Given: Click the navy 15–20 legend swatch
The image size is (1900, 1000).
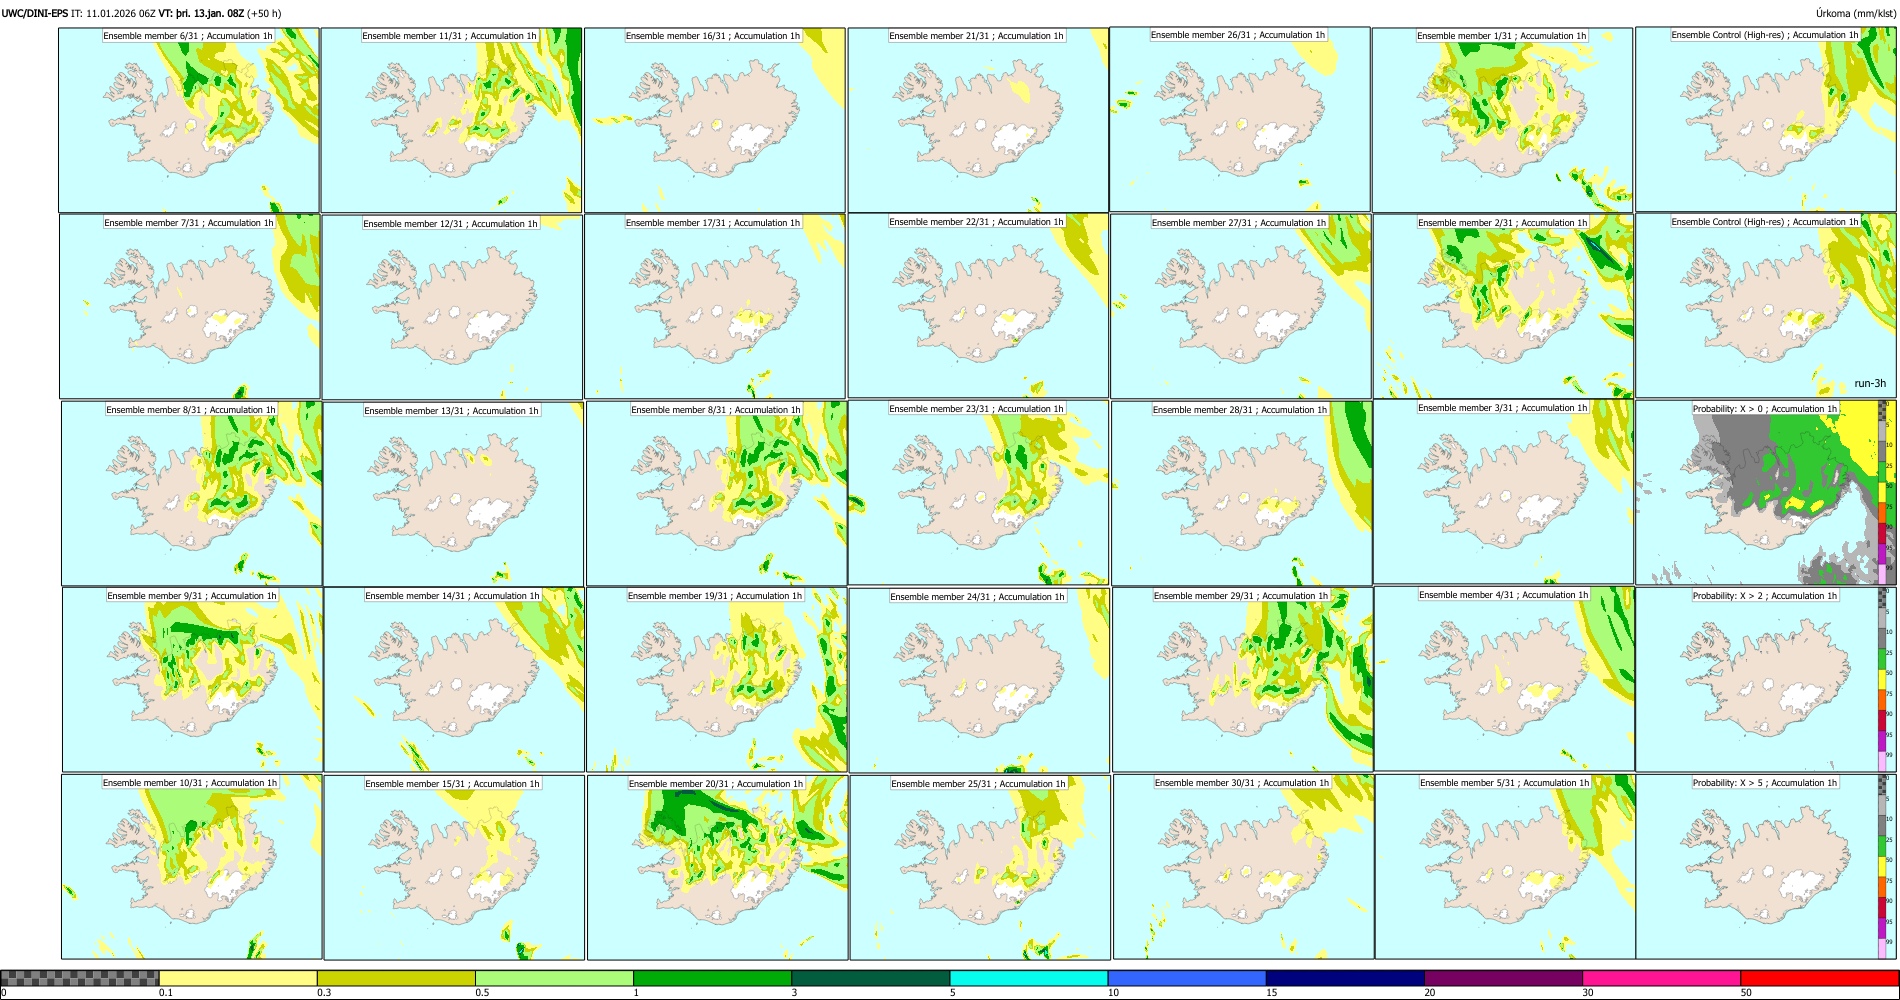Looking at the screenshot, I should click(1346, 978).
